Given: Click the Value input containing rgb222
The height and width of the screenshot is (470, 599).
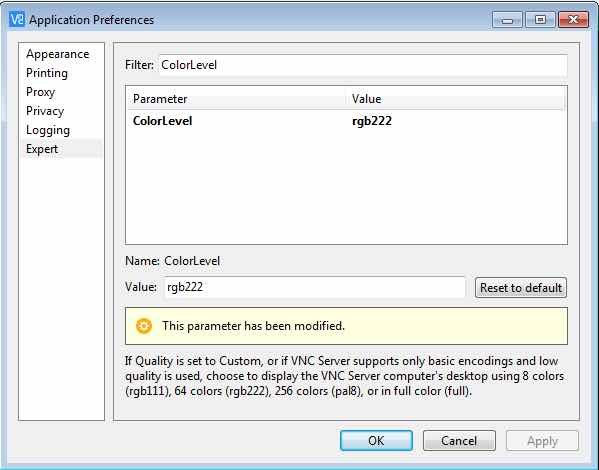Looking at the screenshot, I should tap(315, 287).
